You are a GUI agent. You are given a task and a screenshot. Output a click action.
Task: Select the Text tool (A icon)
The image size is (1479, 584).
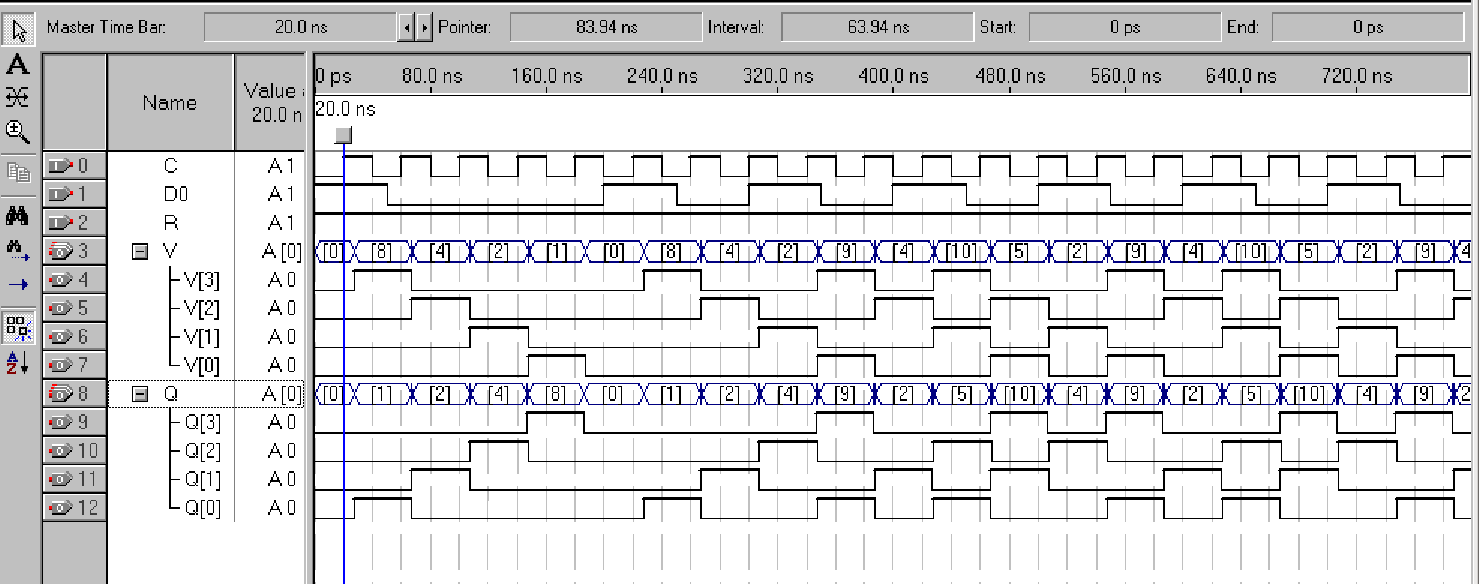18,66
